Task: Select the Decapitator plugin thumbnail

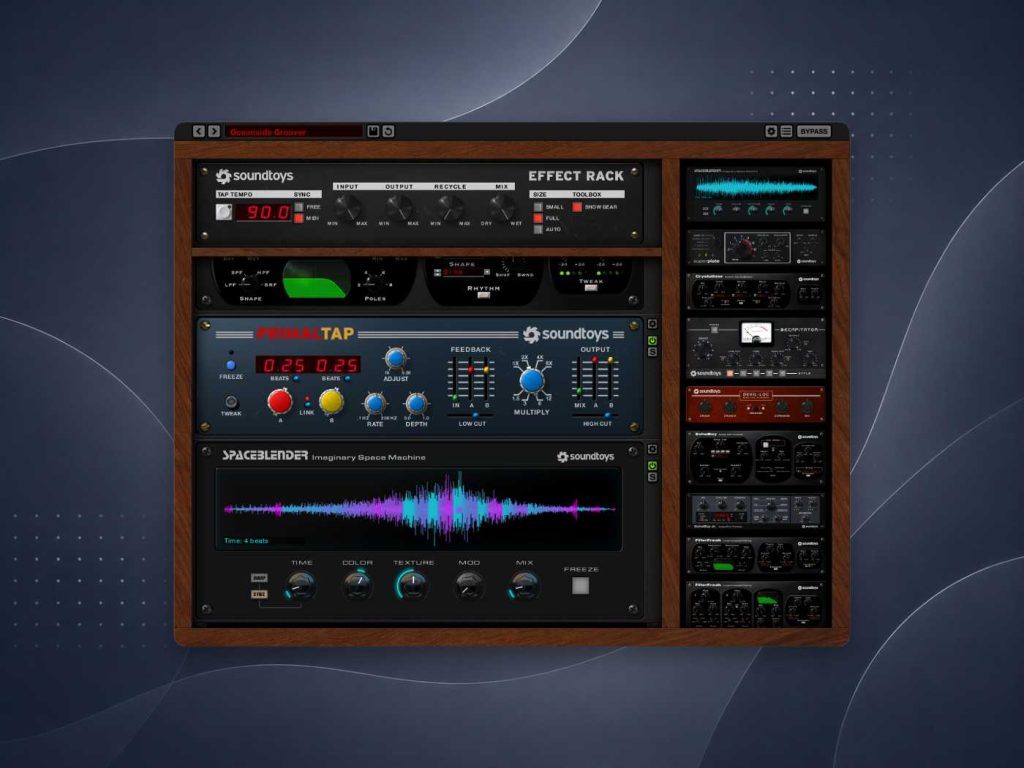Action: (756, 348)
